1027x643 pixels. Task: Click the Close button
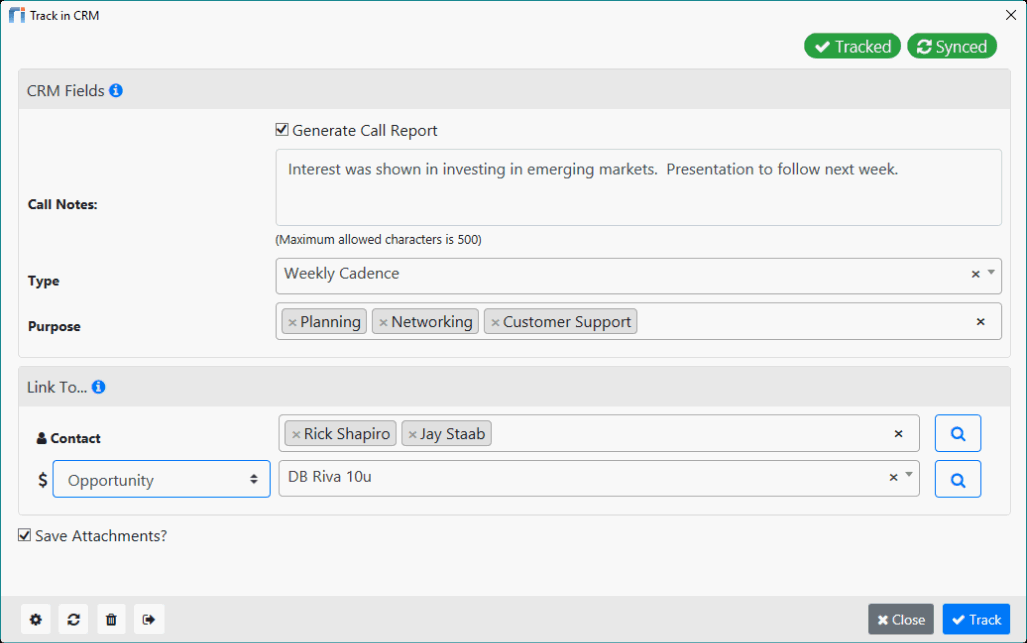click(901, 619)
